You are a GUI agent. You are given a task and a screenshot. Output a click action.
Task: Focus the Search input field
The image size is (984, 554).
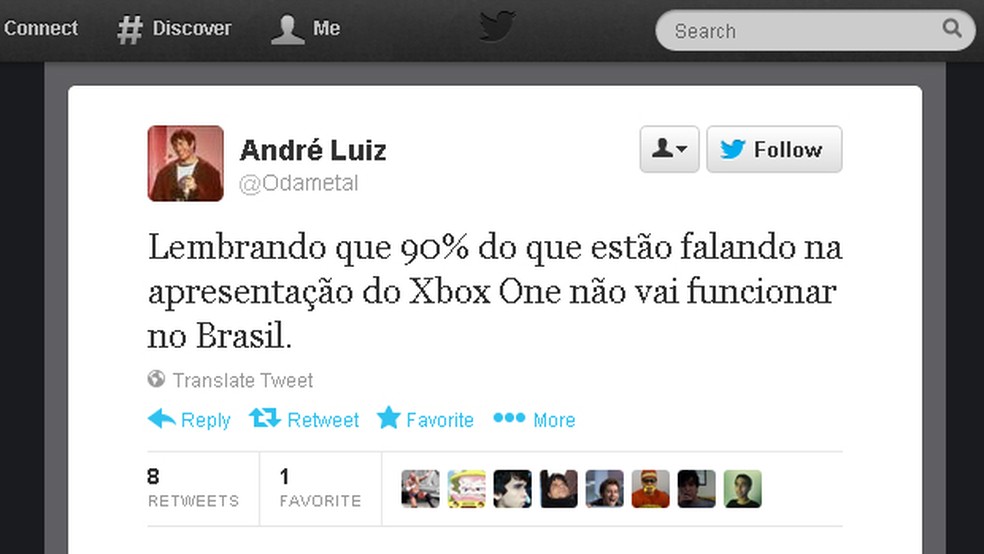(x=815, y=30)
